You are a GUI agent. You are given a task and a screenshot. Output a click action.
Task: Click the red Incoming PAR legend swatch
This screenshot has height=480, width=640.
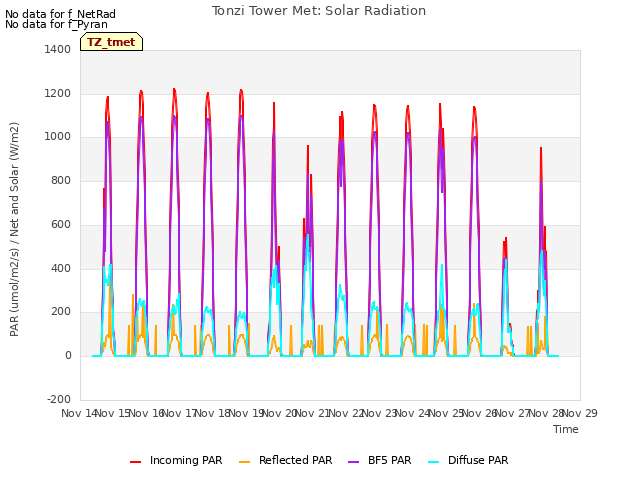pos(136,462)
